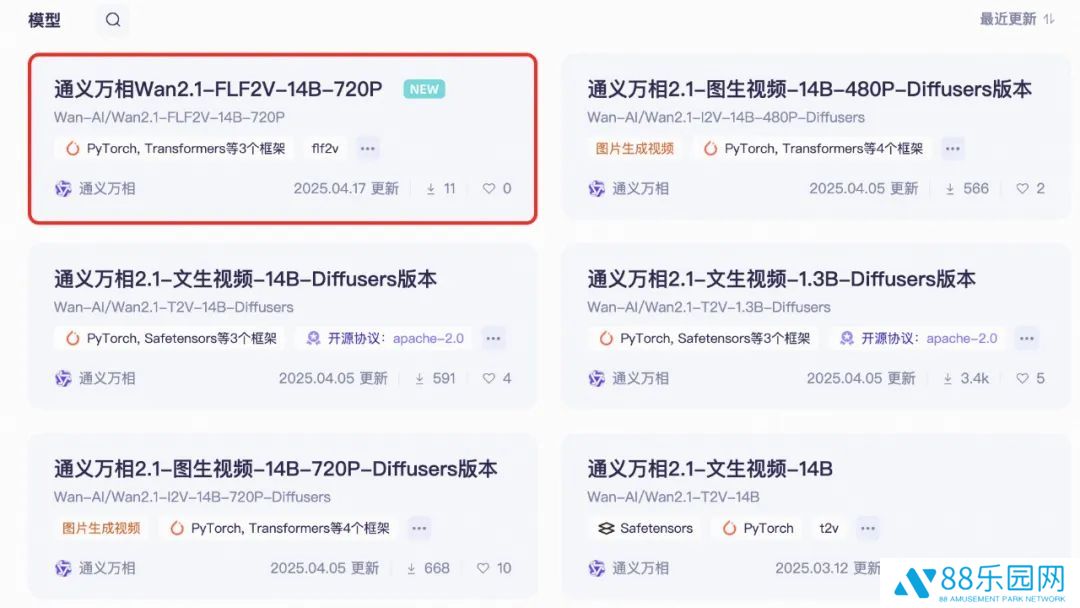Select 开源协议 apache-2.0 tag on the T2V-14B-Diffusers card
This screenshot has width=1080, height=608.
click(x=385, y=339)
